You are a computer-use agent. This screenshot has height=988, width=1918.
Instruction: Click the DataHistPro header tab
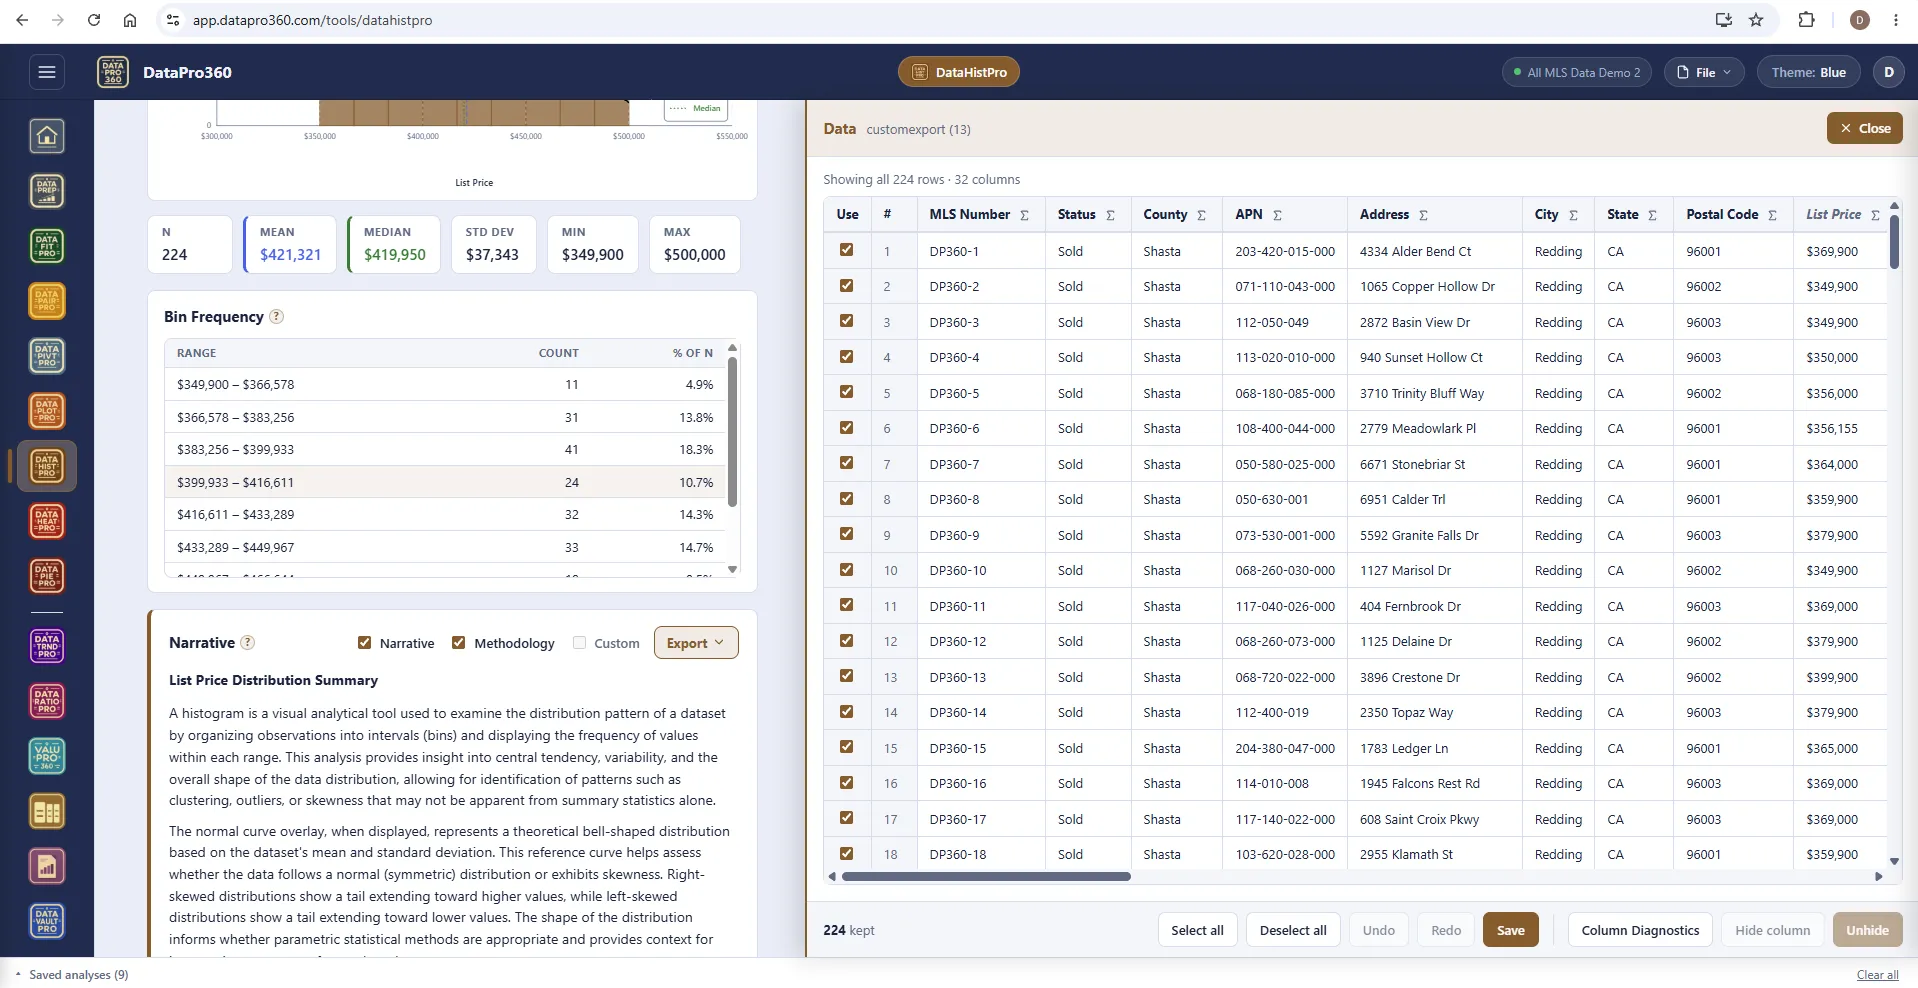coord(959,72)
